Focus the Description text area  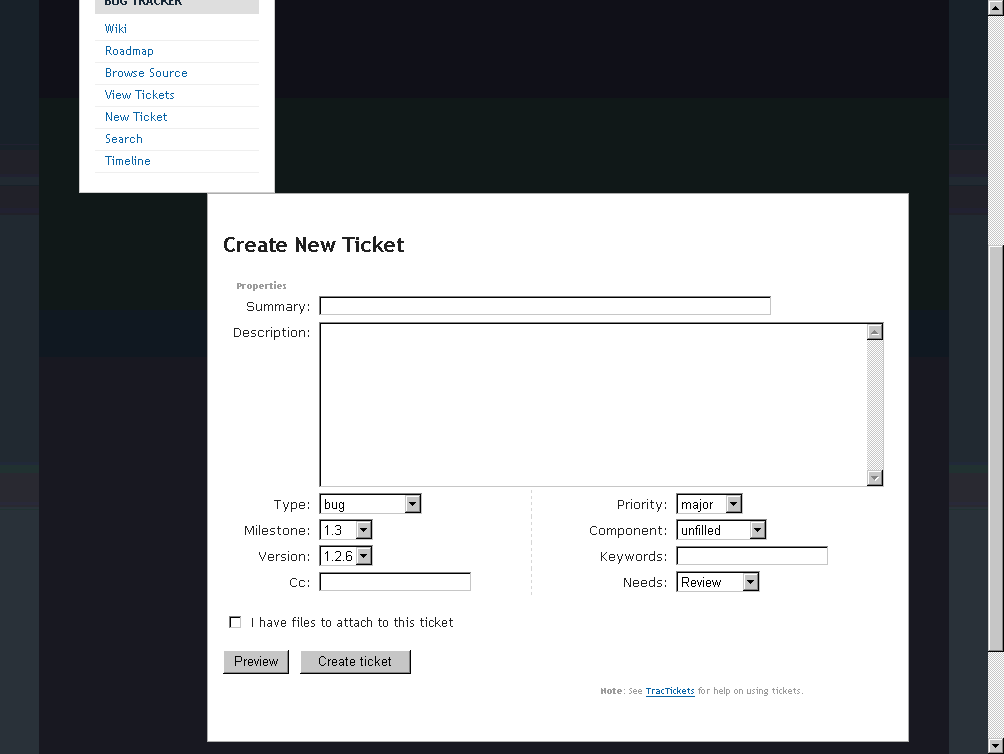pos(593,404)
